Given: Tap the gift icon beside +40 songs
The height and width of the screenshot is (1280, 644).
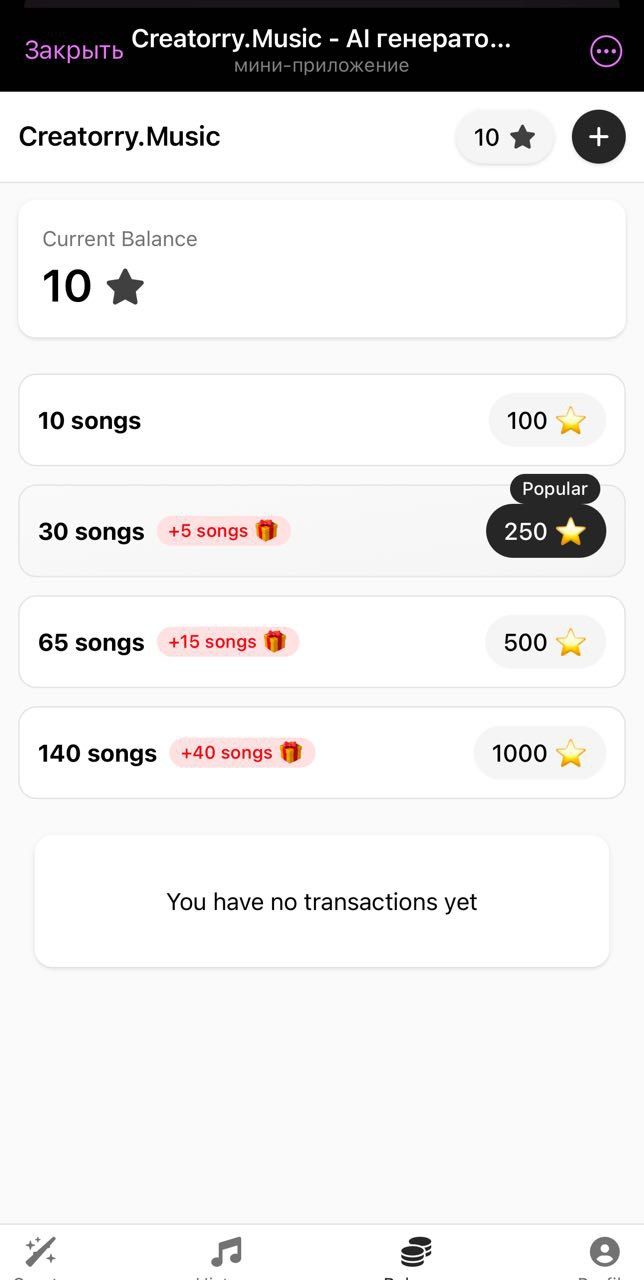Looking at the screenshot, I should [290, 752].
